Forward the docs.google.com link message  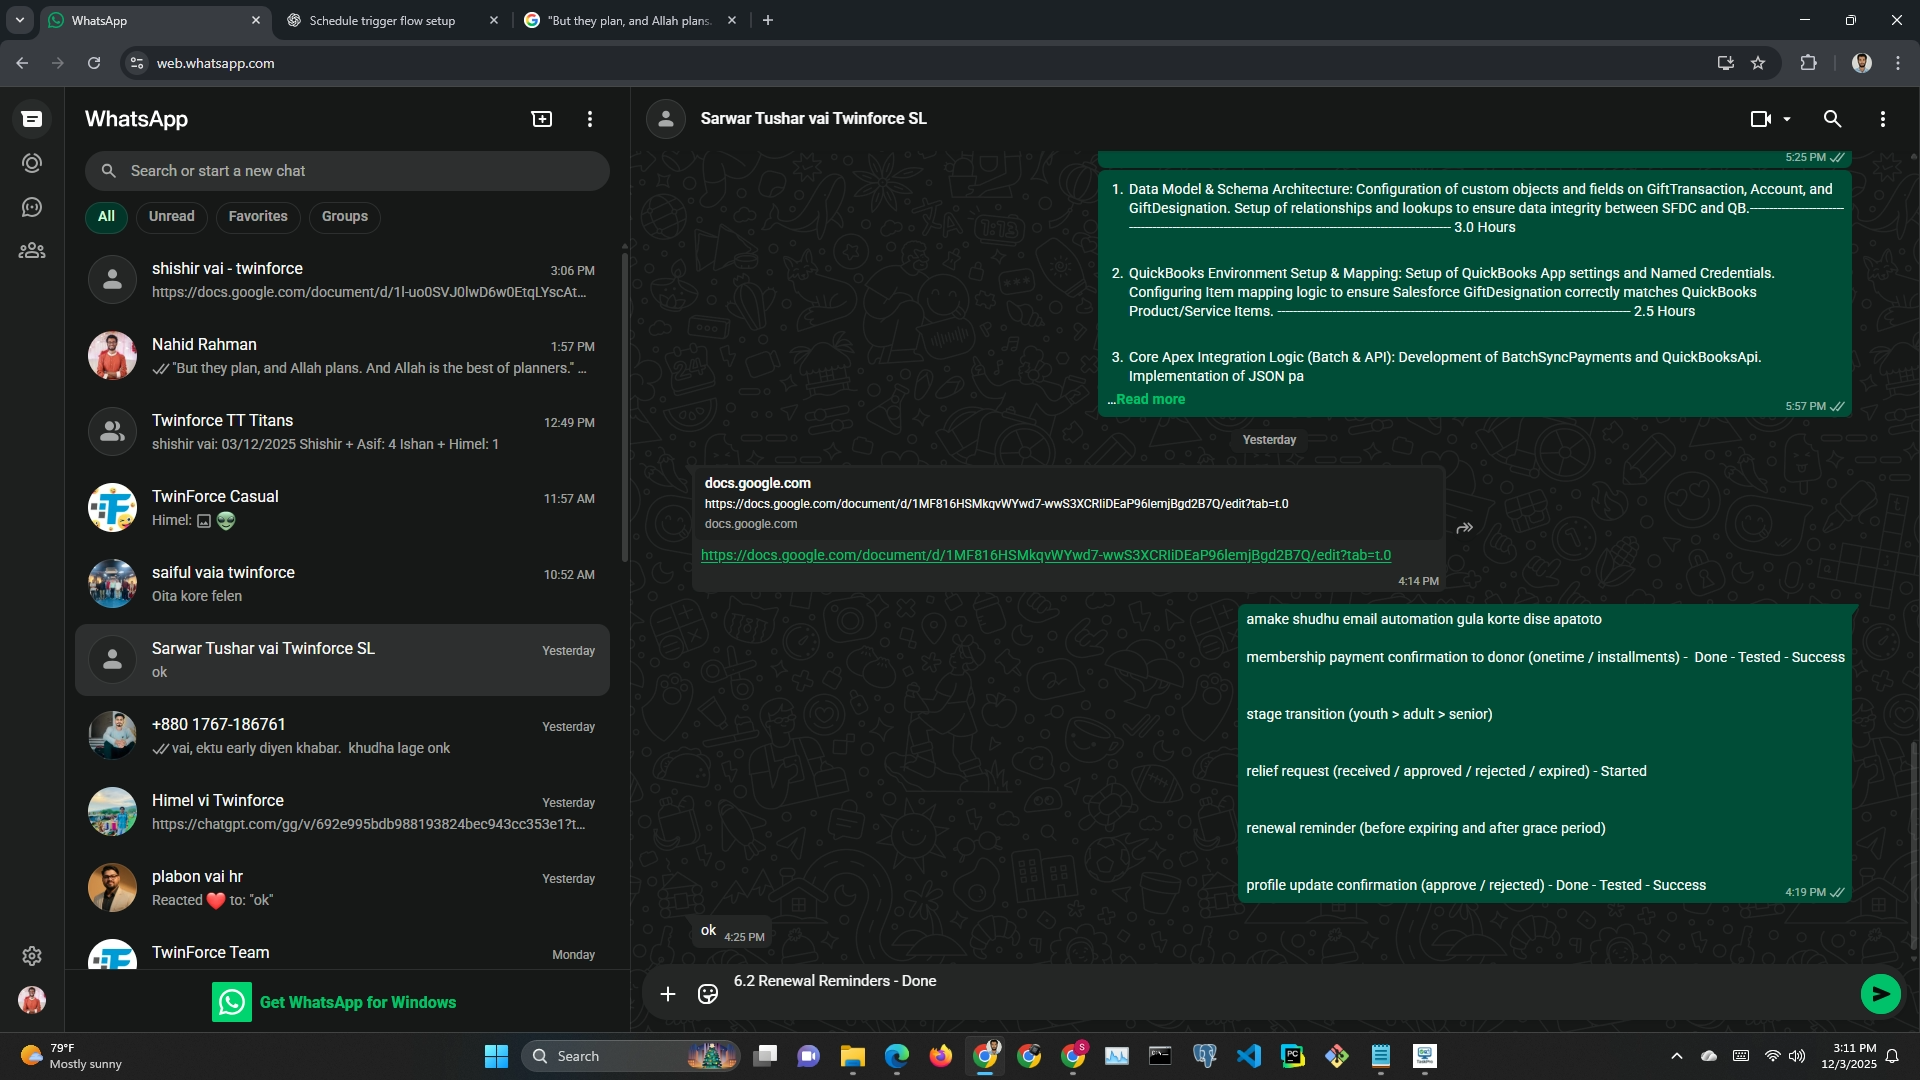(x=1465, y=528)
